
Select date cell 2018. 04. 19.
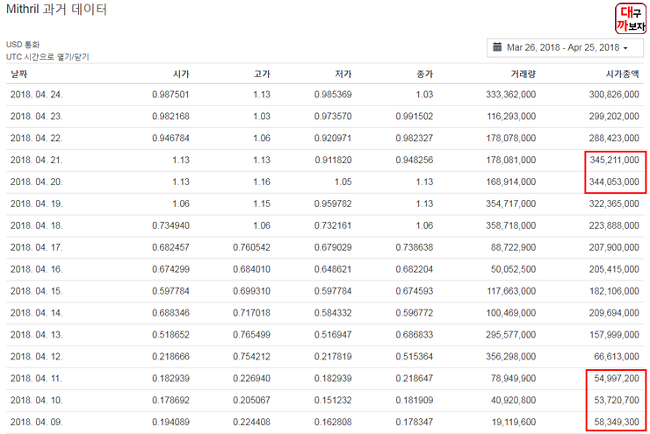[x=36, y=204]
